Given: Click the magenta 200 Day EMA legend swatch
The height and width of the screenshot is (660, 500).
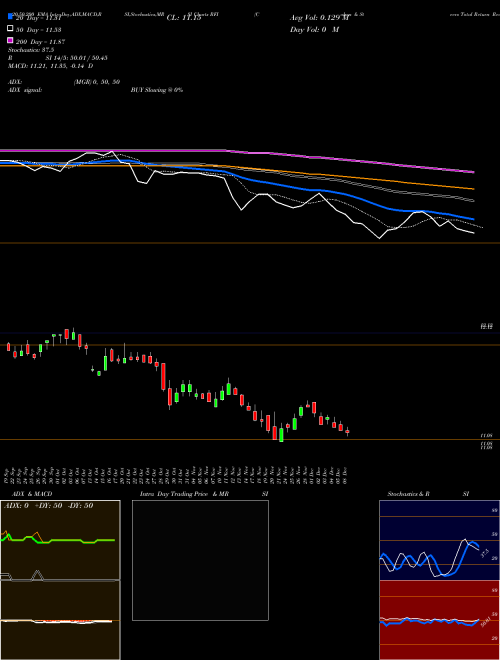Looking at the screenshot, I should click(x=10, y=40).
